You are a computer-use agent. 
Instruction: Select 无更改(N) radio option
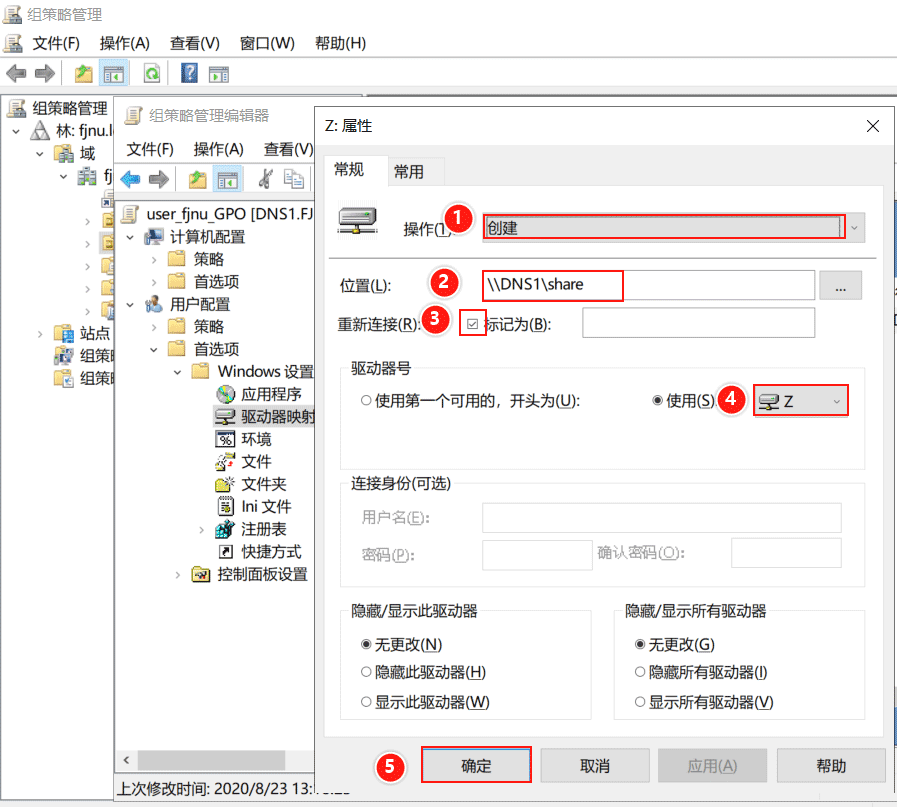click(x=366, y=645)
